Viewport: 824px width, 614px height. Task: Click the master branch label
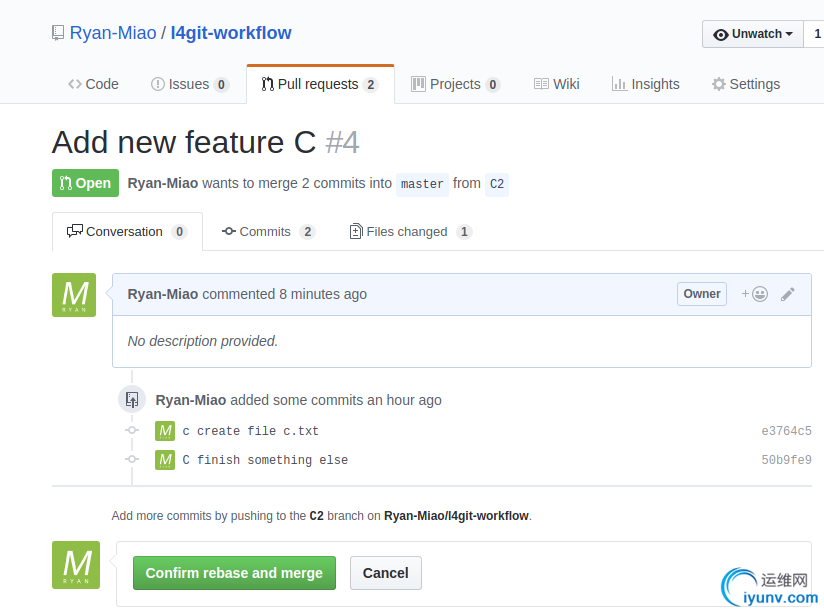[422, 184]
